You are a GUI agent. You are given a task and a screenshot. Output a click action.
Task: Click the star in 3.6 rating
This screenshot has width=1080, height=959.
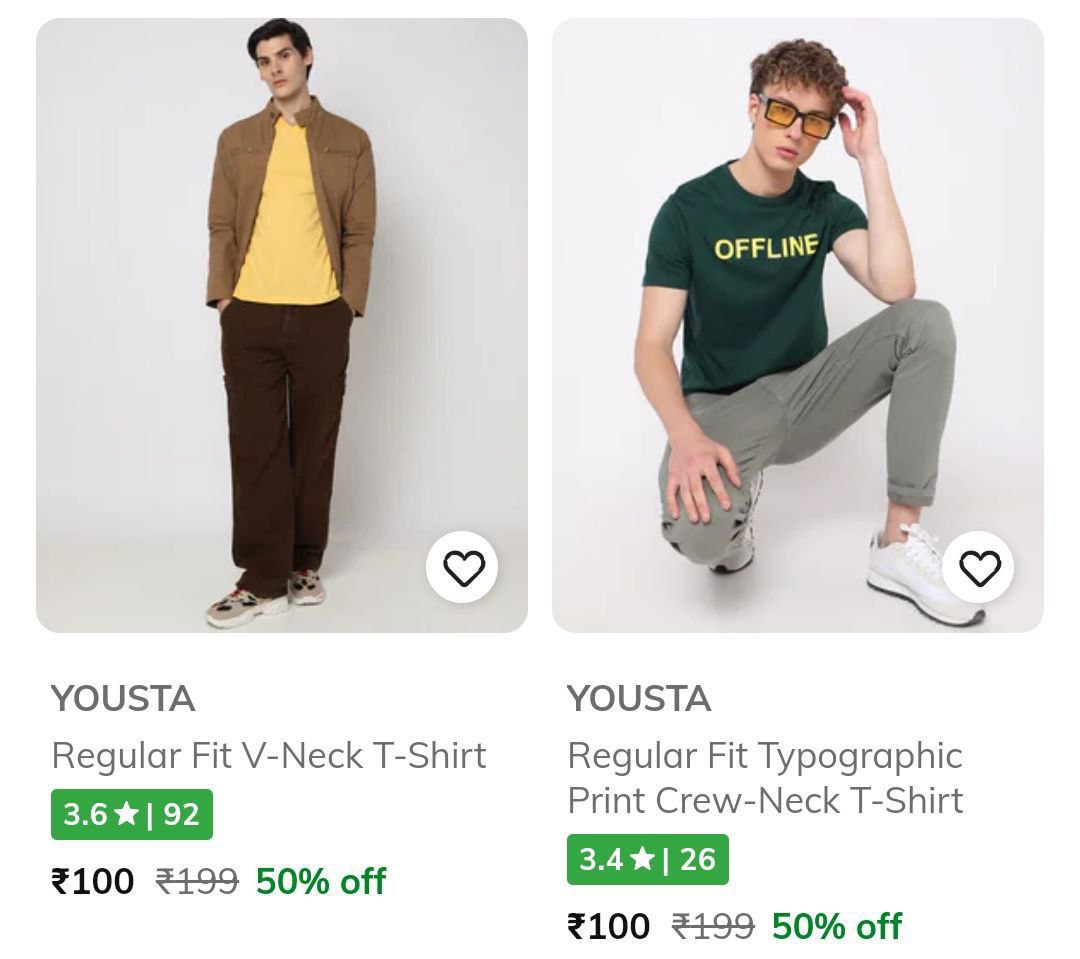pos(126,814)
